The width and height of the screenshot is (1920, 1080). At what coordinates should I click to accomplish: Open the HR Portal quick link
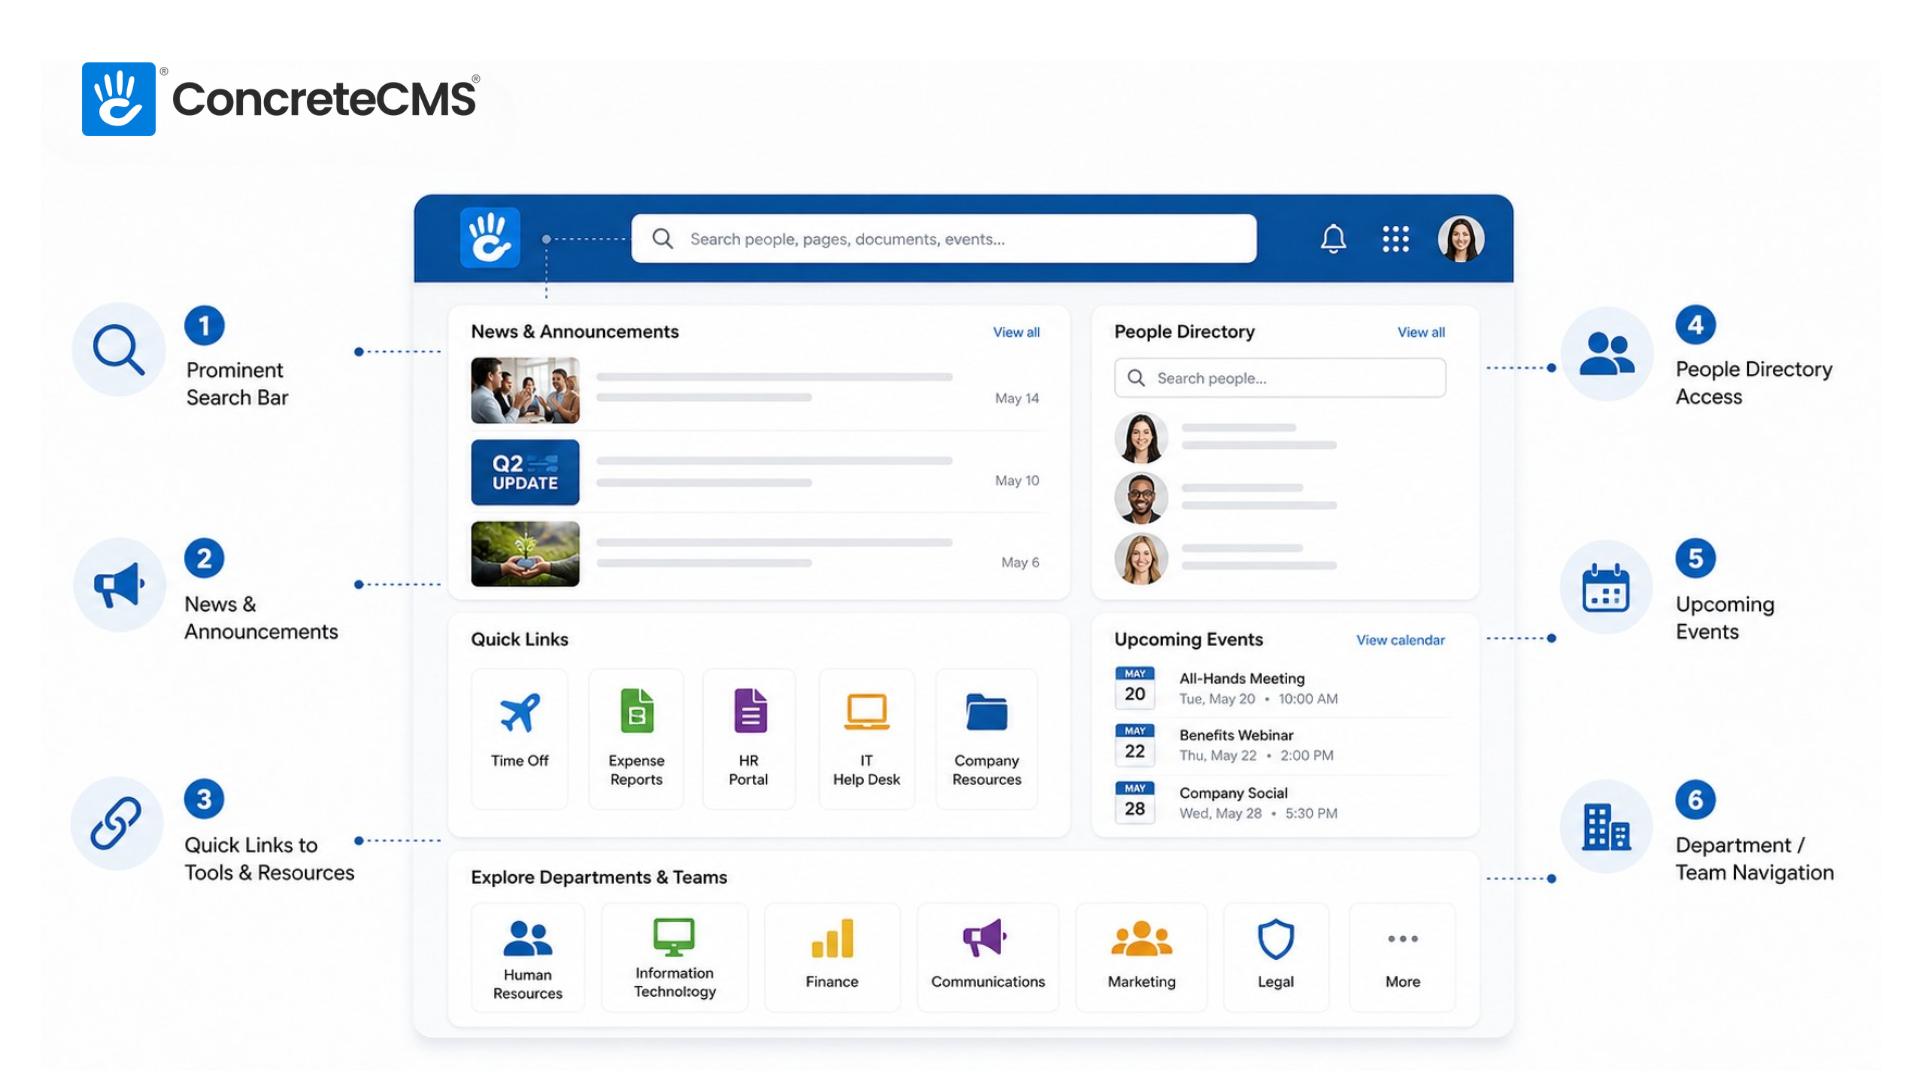[749, 738]
